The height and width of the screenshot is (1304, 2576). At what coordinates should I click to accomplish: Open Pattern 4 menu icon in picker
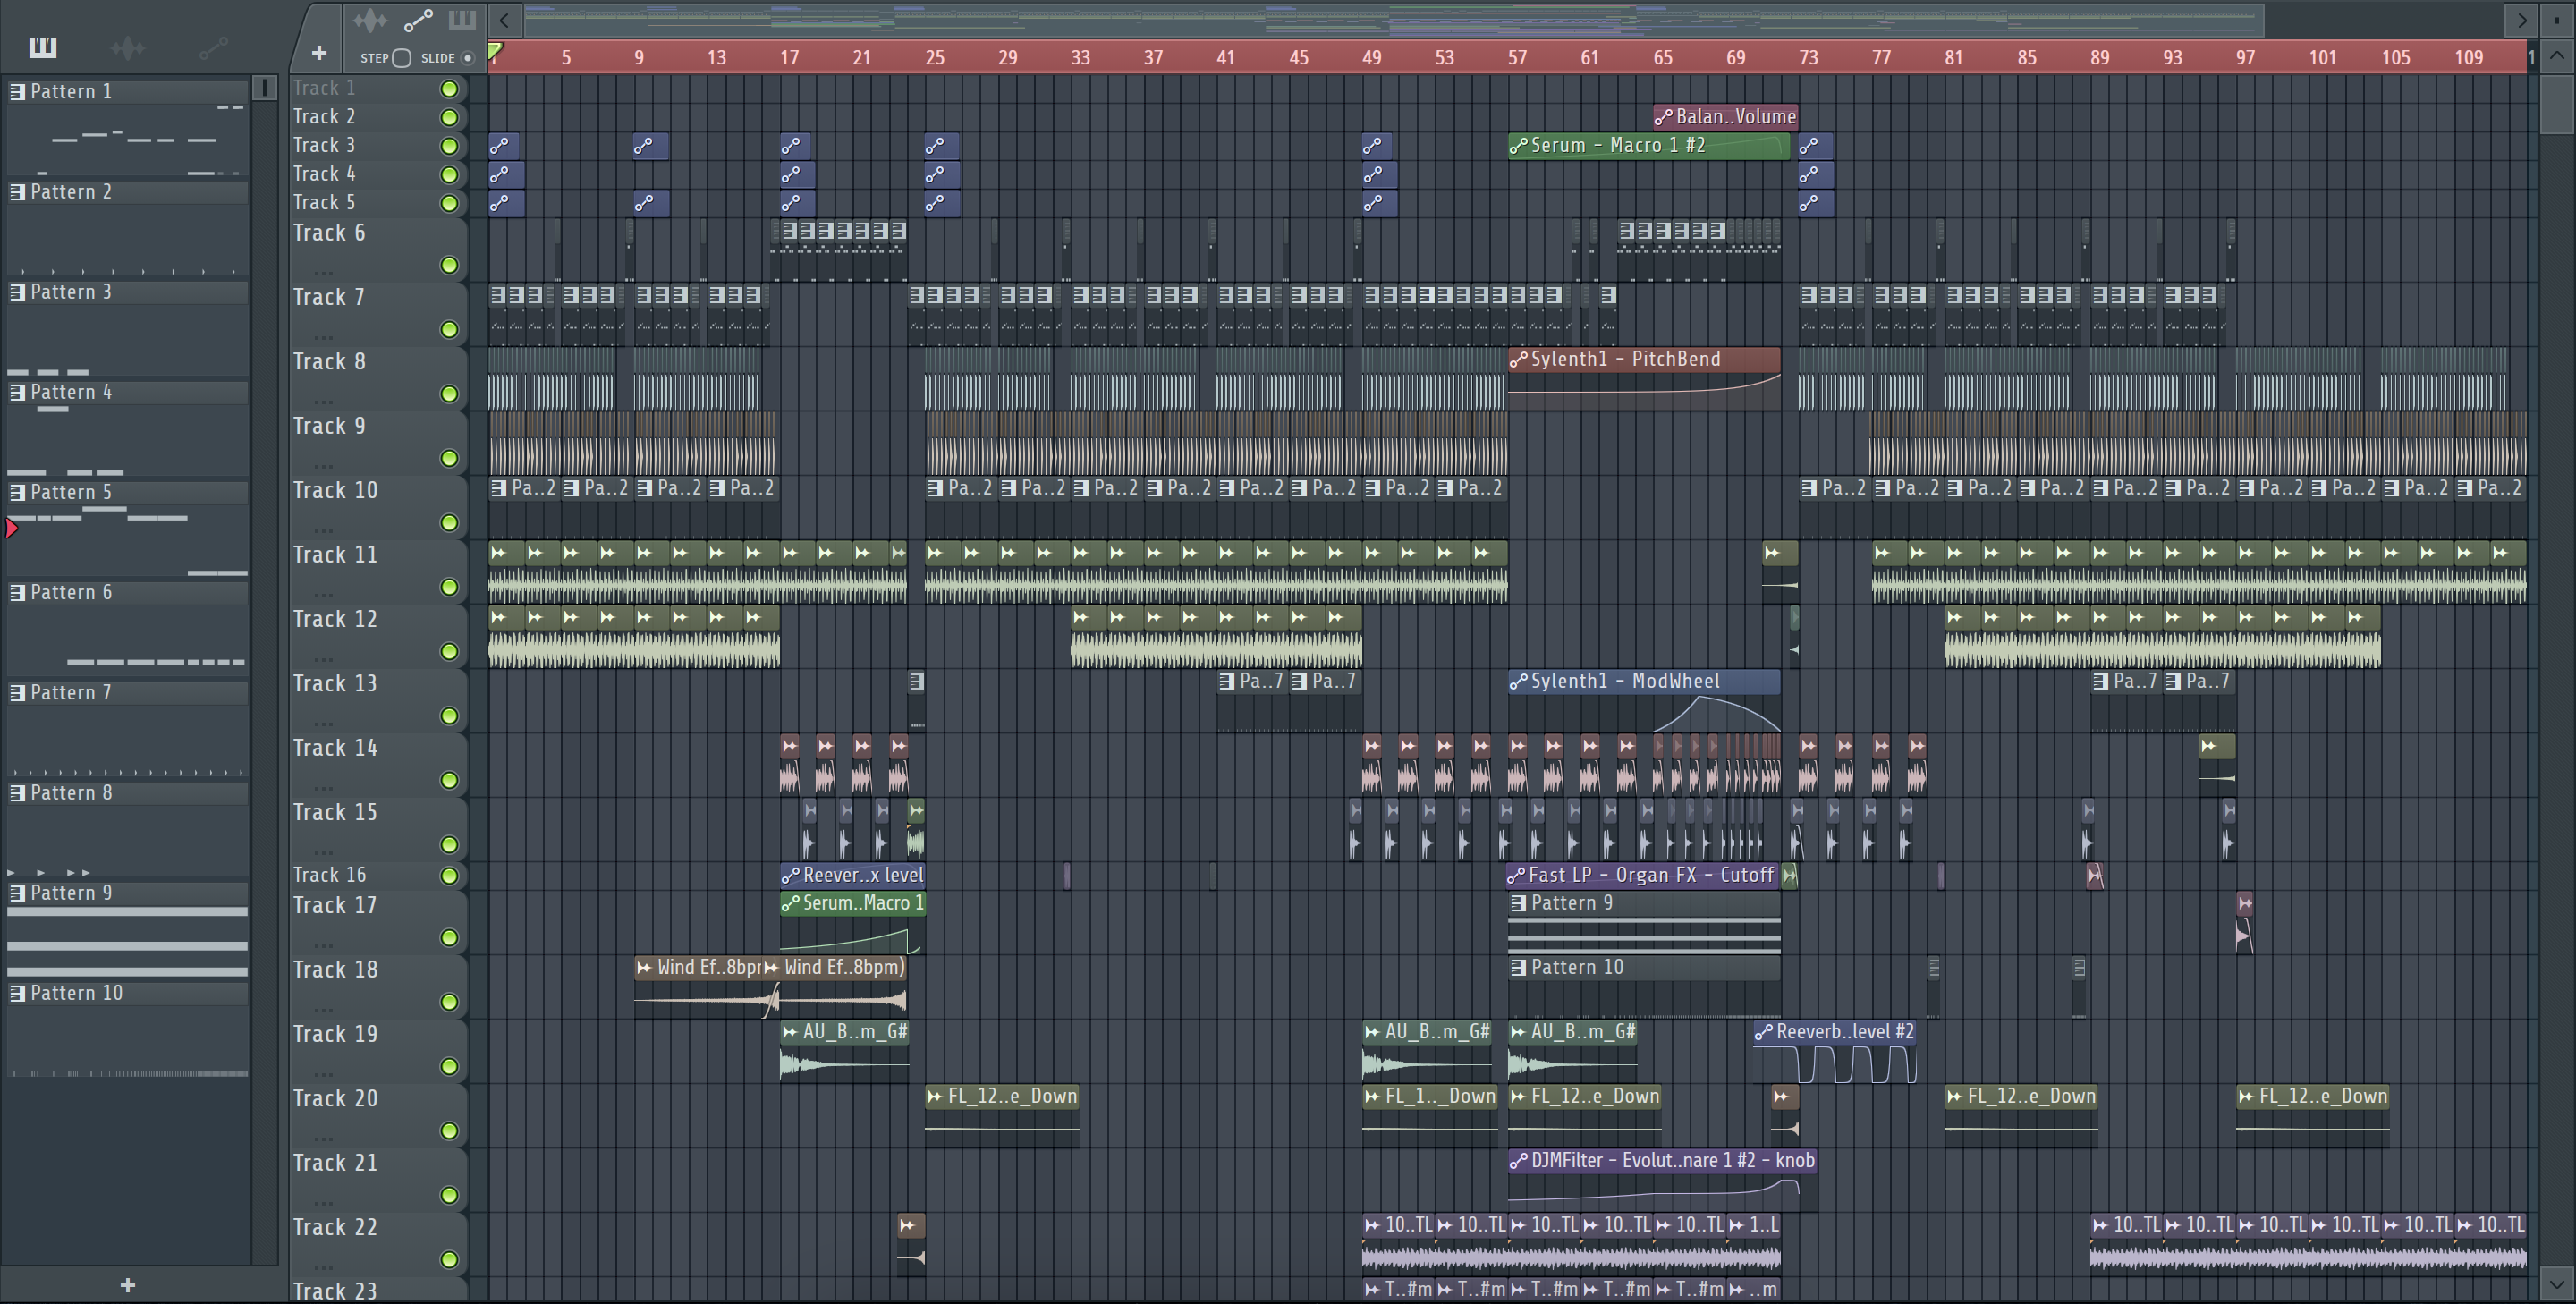(17, 392)
